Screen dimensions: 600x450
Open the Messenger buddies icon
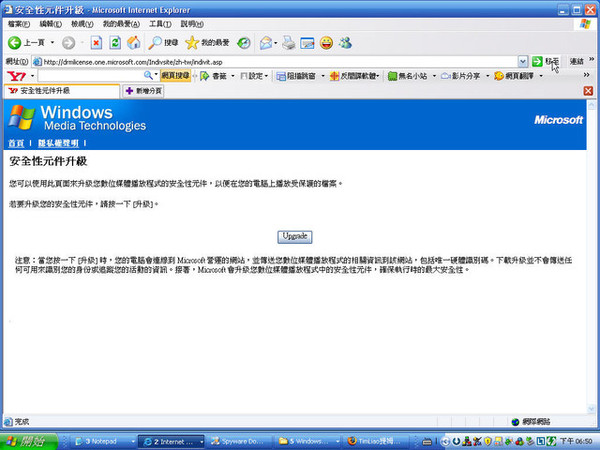pos(345,43)
